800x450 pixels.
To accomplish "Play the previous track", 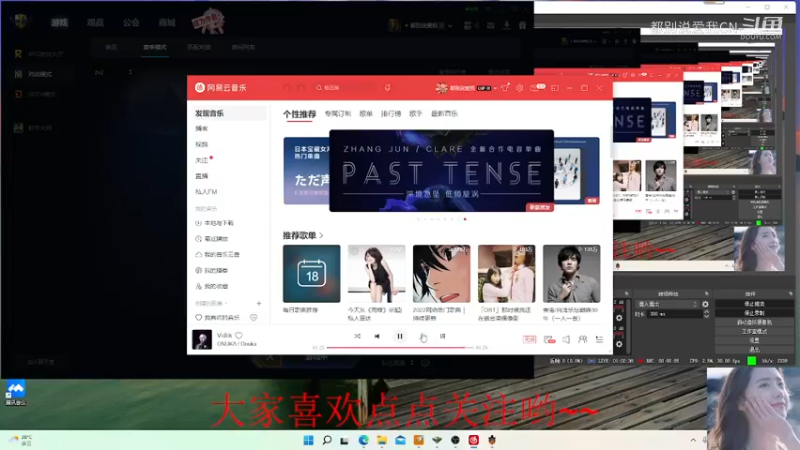I will click(377, 336).
